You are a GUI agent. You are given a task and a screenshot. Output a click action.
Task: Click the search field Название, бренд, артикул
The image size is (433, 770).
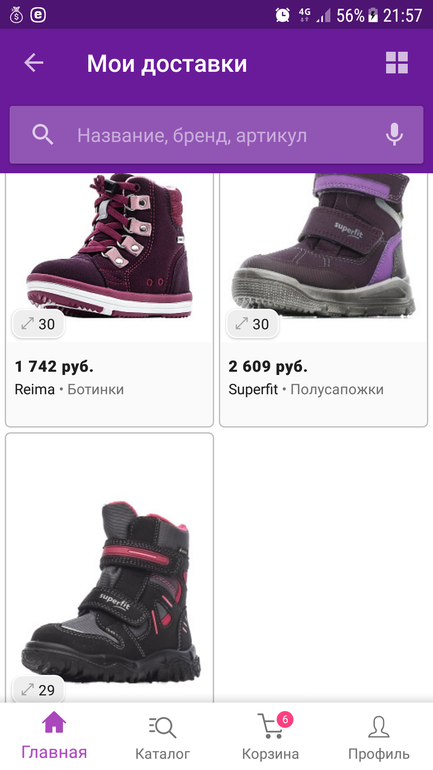216,135
